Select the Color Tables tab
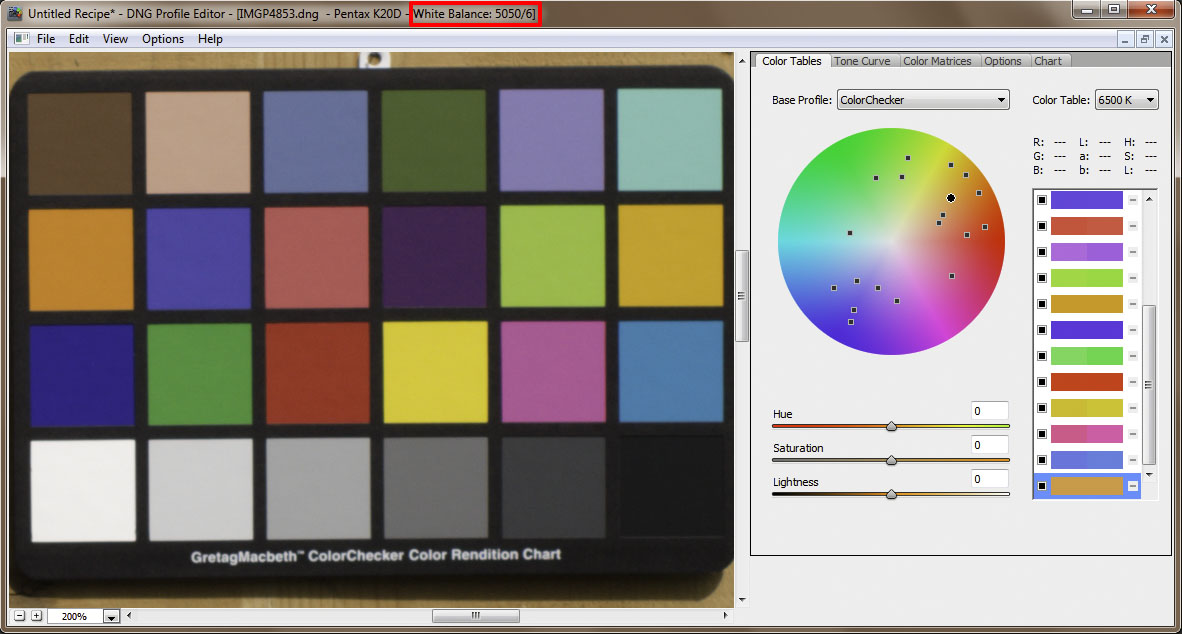Screen dimensions: 1182x634 [792, 61]
